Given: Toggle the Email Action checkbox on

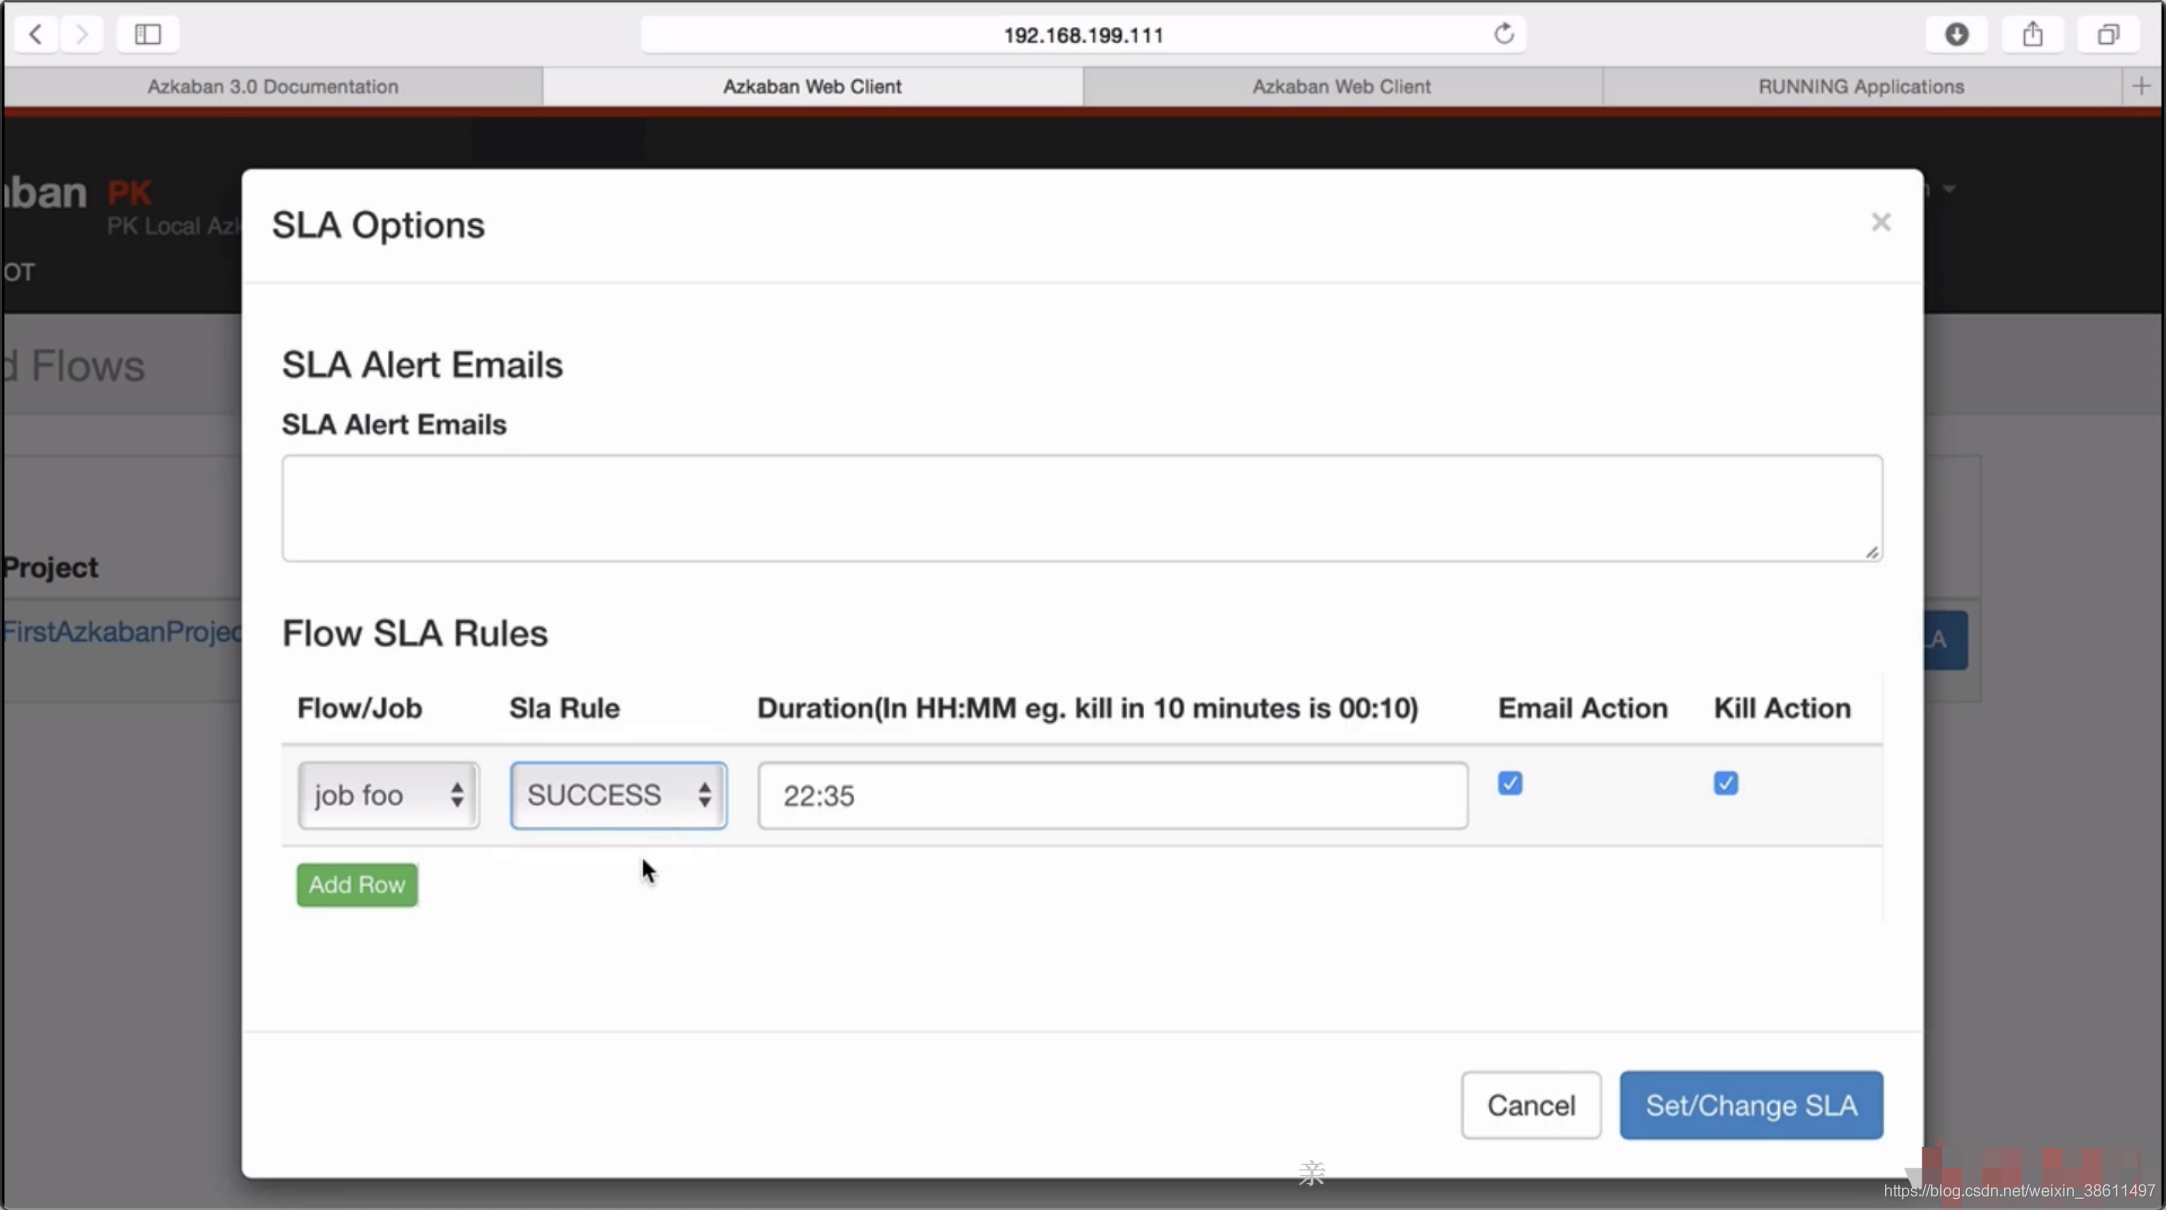Looking at the screenshot, I should tap(1510, 783).
